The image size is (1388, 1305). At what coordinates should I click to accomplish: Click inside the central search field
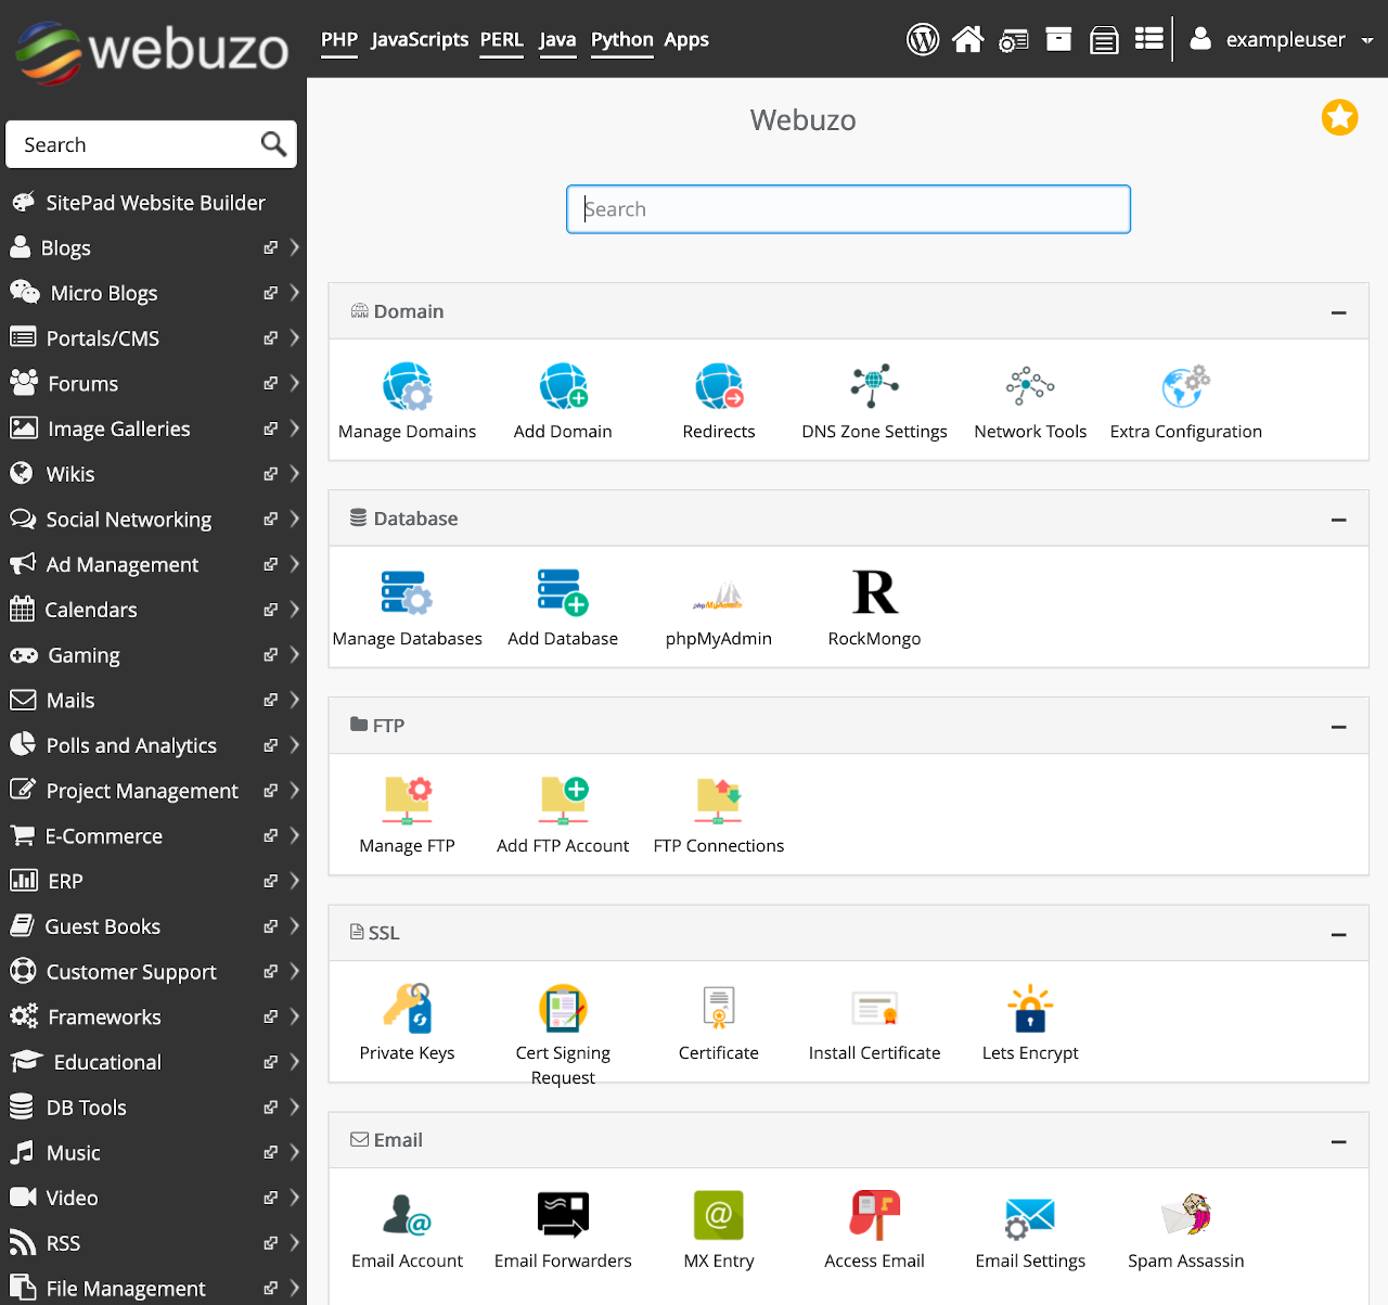[x=847, y=209]
